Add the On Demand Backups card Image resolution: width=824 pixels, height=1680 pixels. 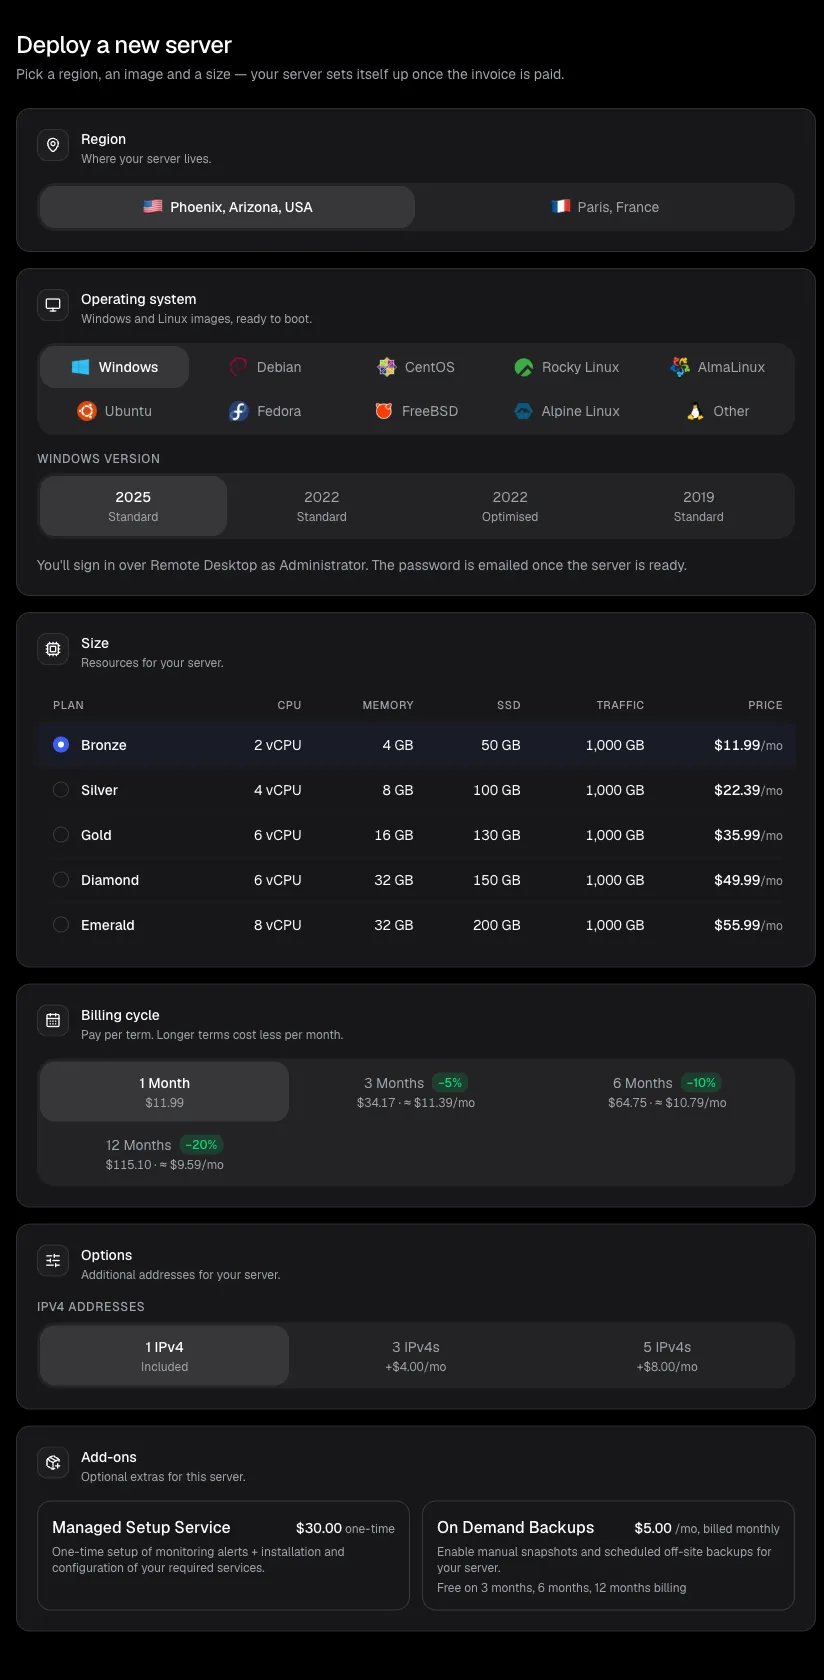(608, 1555)
